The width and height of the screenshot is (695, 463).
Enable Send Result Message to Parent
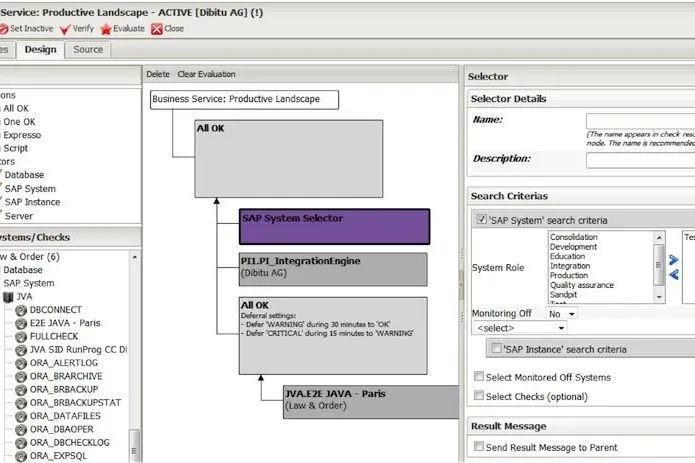[x=479, y=446]
